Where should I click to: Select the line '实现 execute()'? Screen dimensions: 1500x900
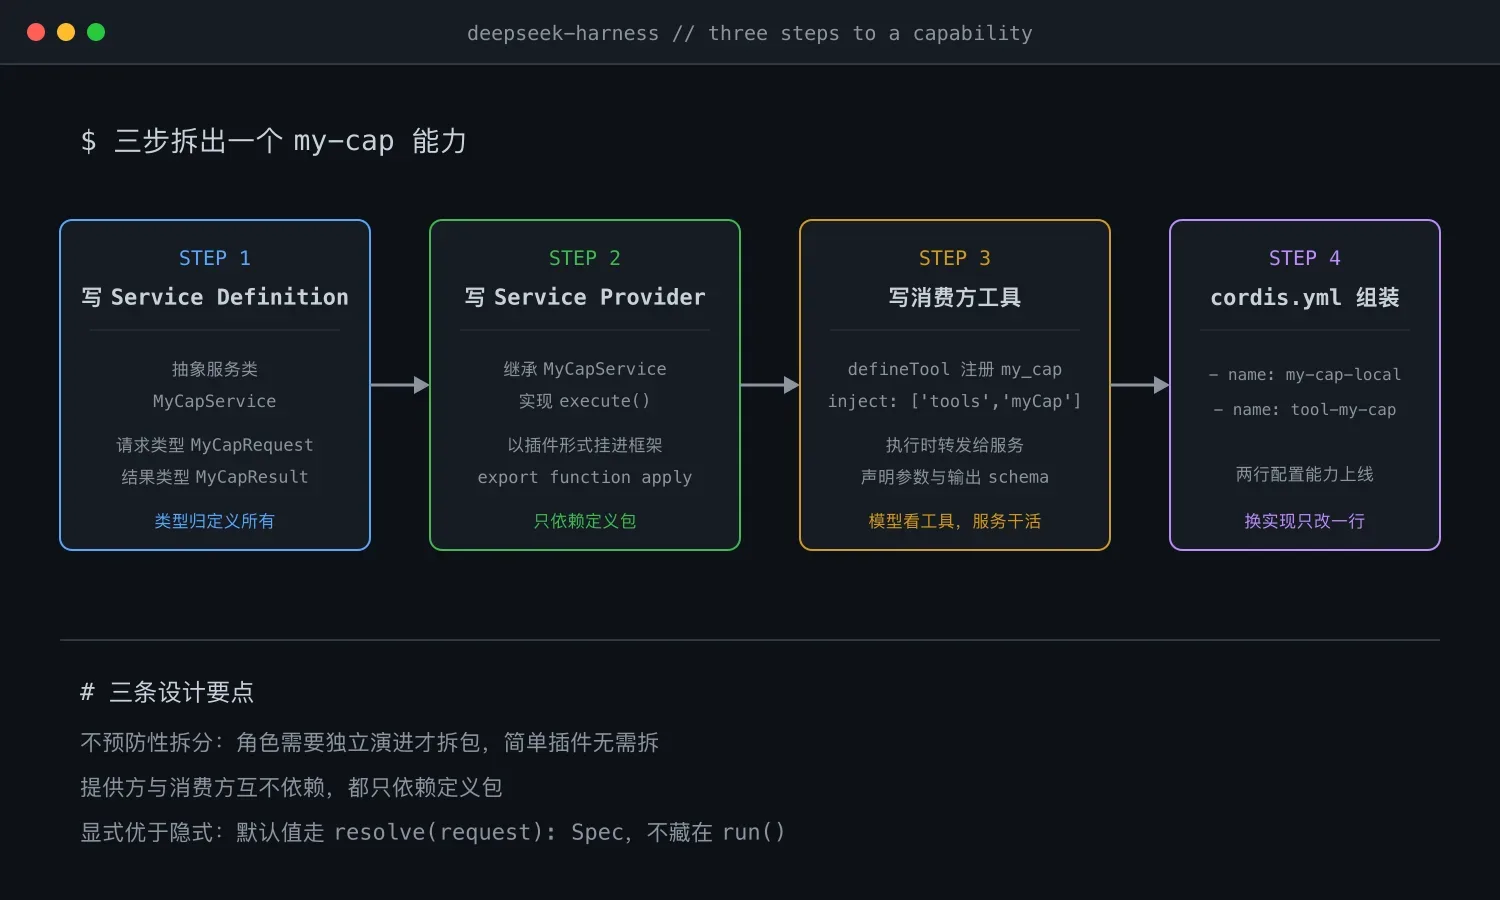tap(585, 401)
